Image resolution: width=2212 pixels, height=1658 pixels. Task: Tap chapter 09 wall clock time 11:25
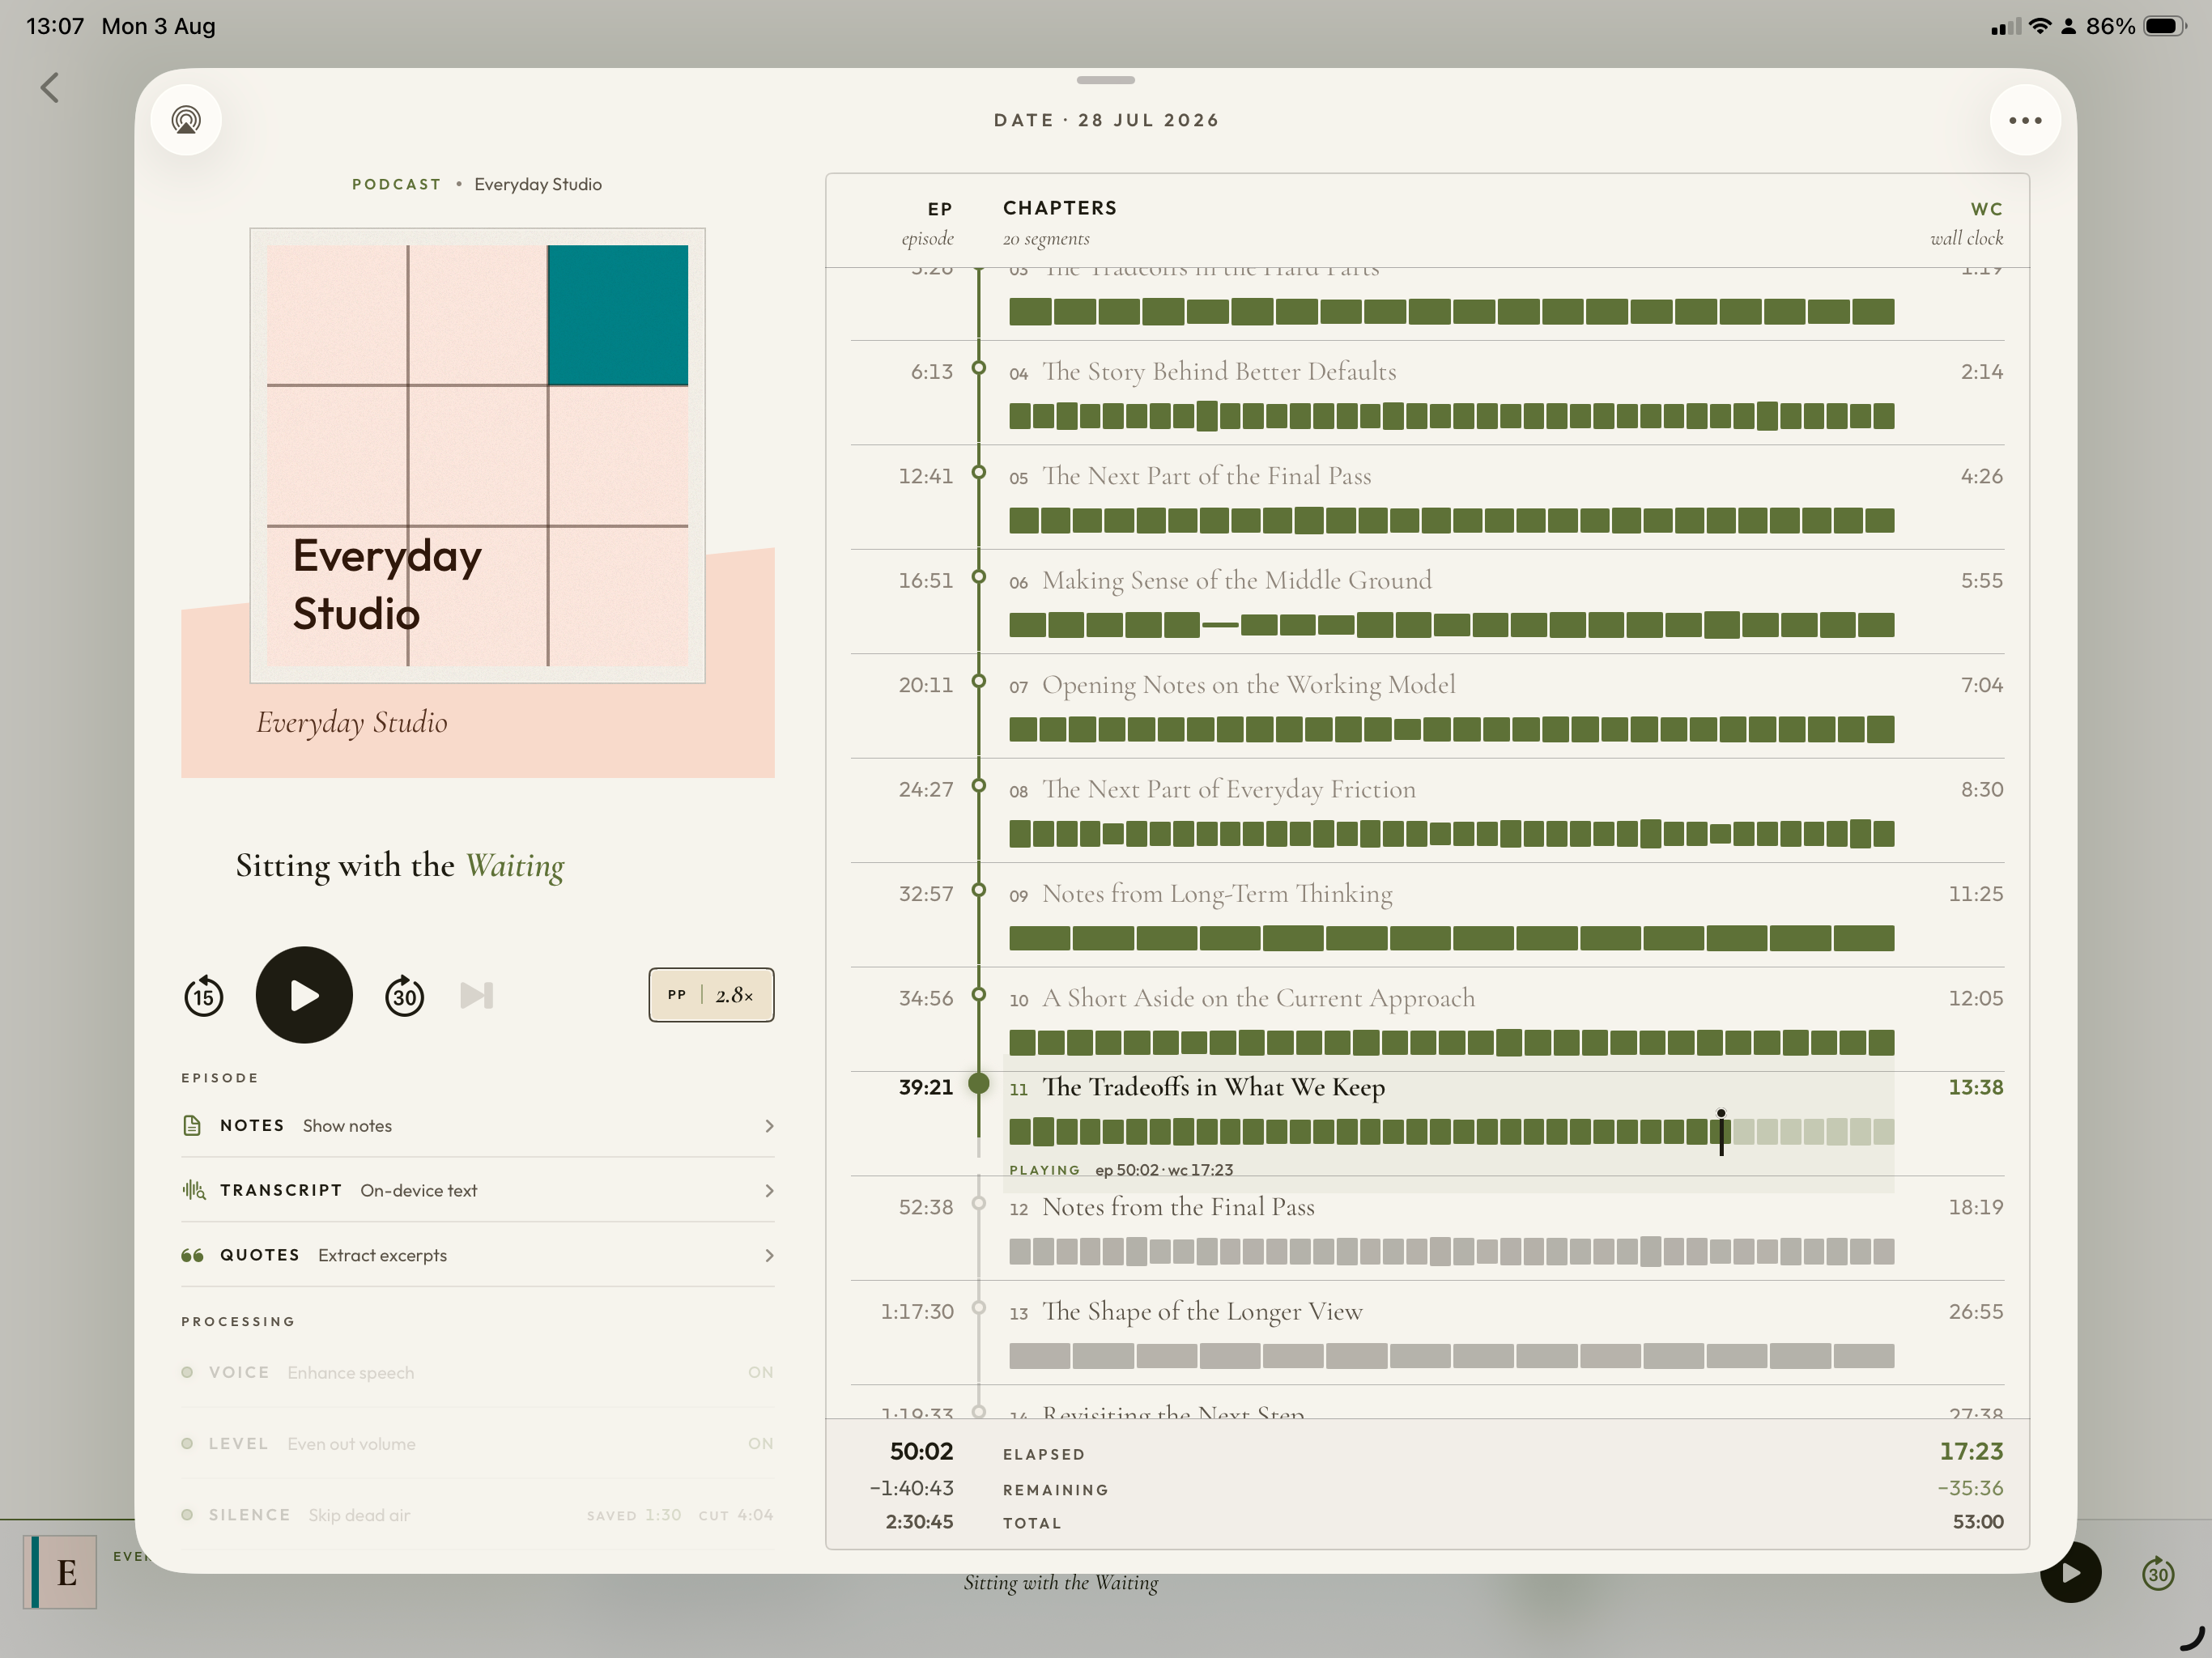pos(1975,894)
